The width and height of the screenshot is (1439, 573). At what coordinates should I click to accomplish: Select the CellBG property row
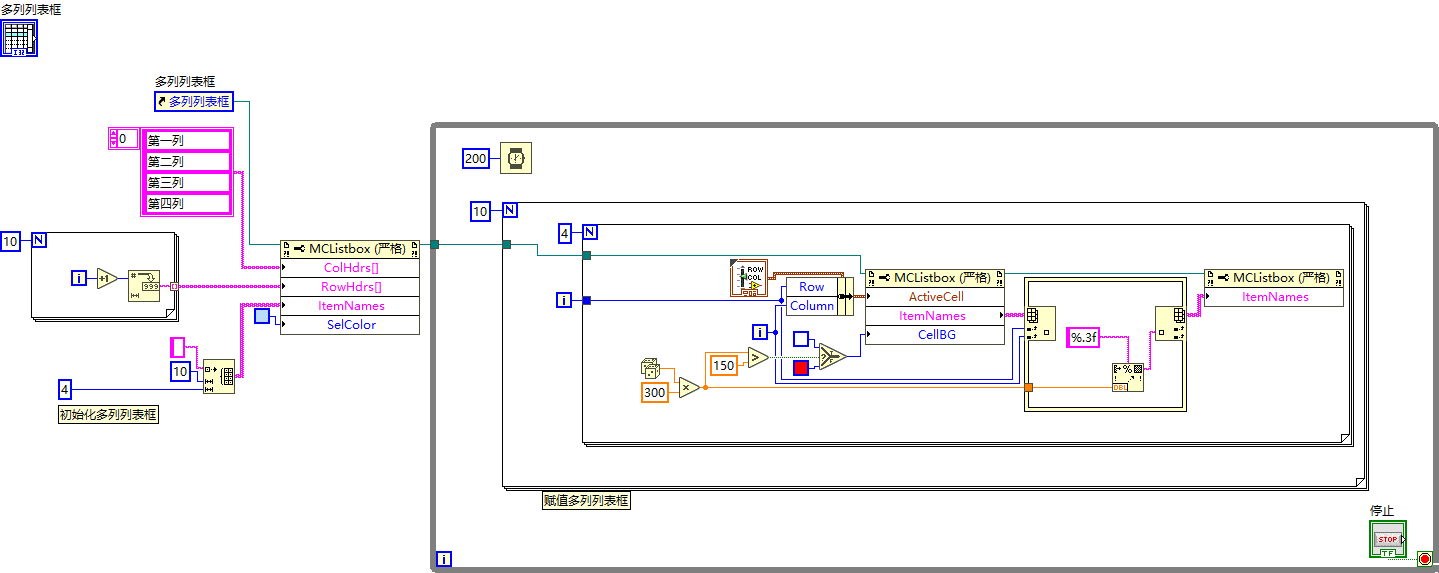(935, 335)
